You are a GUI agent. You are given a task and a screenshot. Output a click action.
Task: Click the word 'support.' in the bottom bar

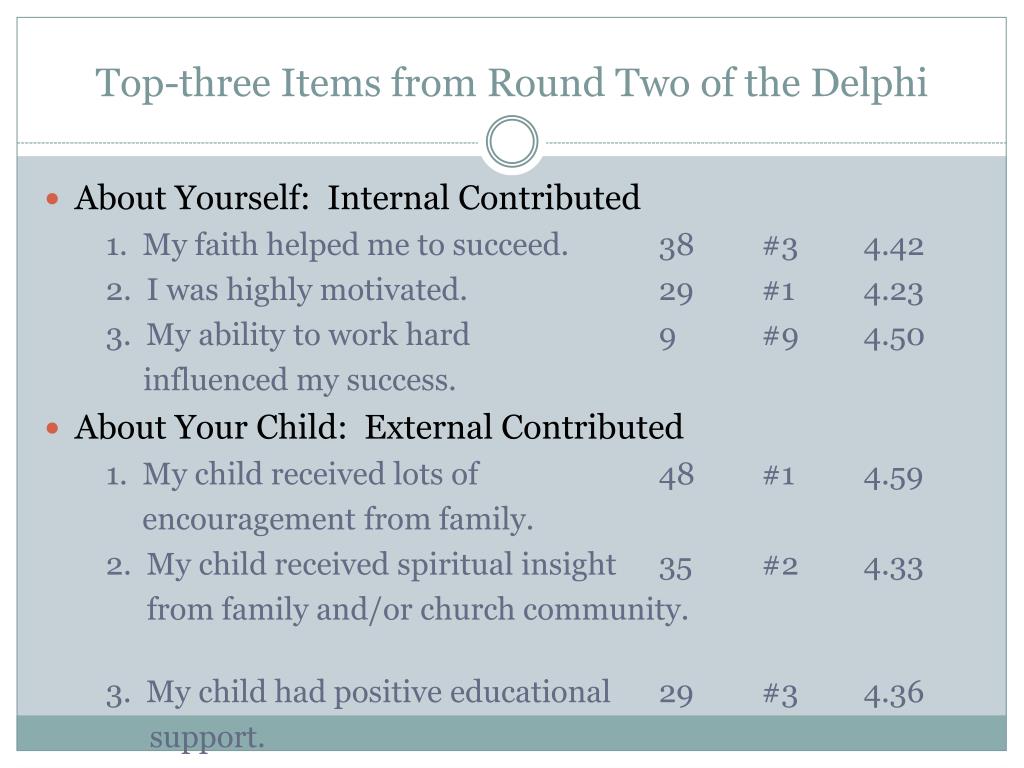click(x=207, y=739)
